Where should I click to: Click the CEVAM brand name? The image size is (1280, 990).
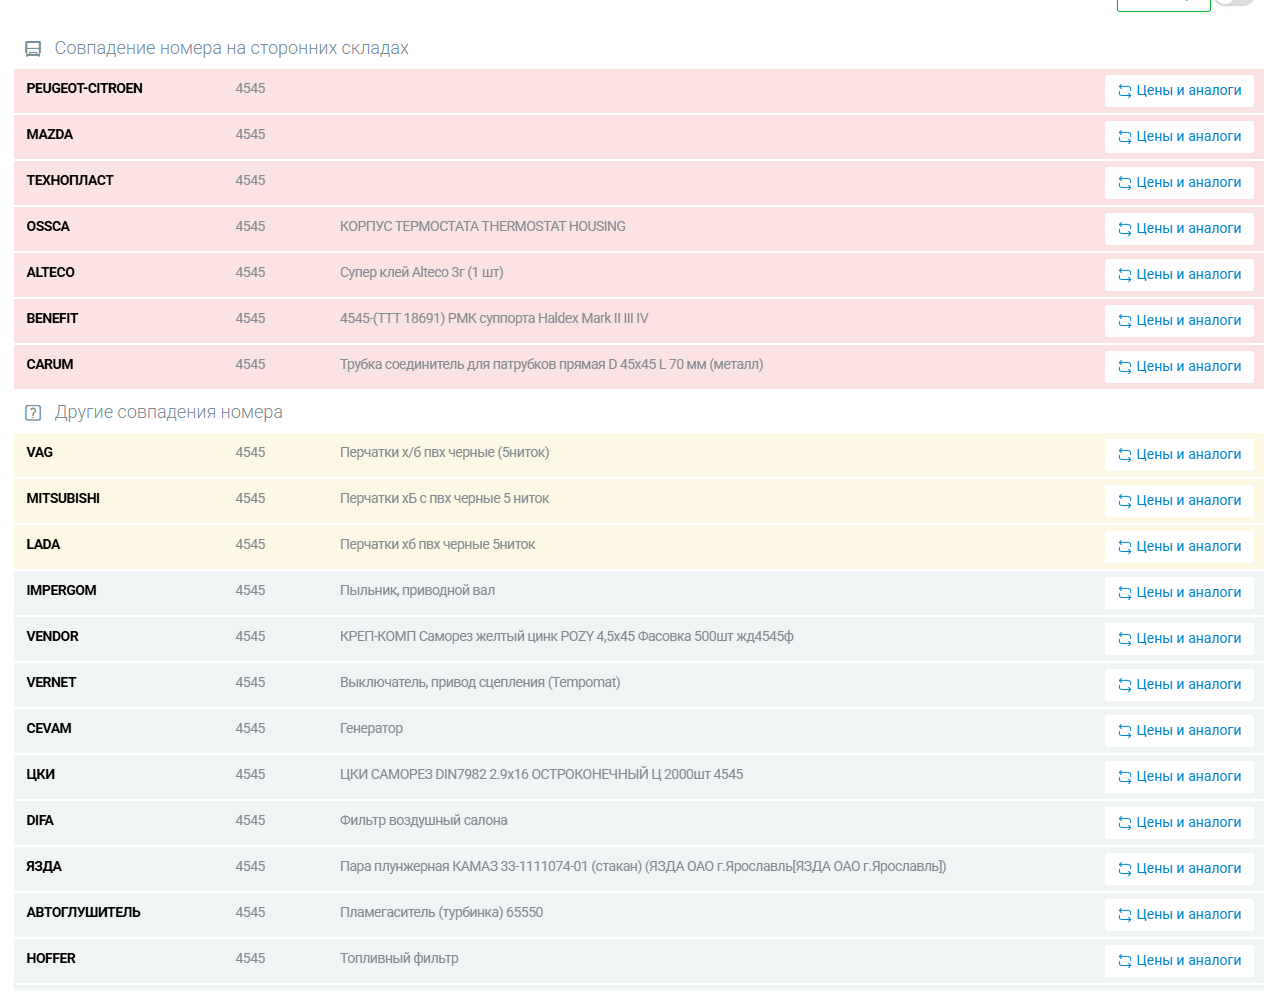tap(49, 729)
